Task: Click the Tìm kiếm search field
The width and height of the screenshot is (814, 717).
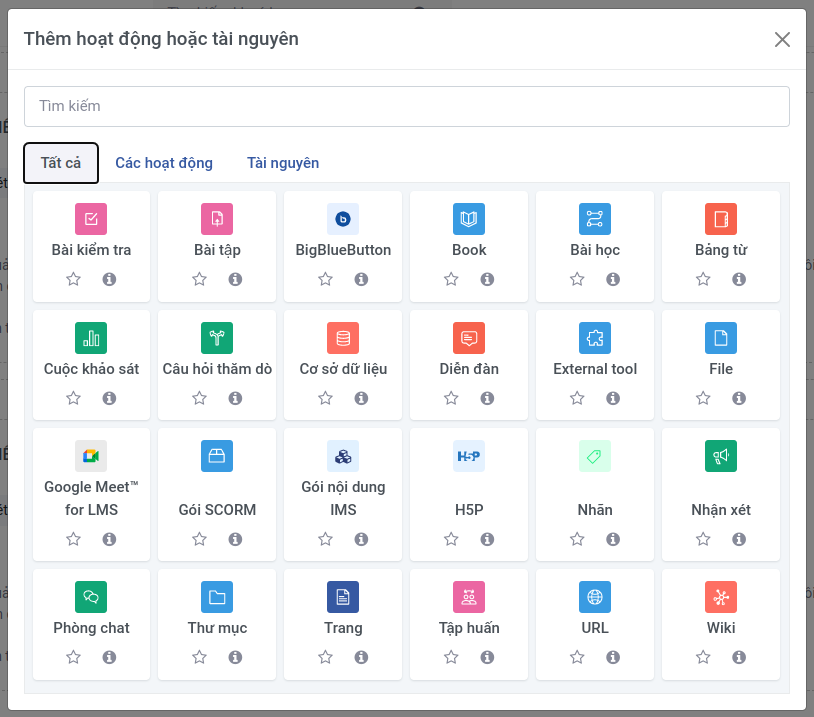Action: (x=407, y=106)
